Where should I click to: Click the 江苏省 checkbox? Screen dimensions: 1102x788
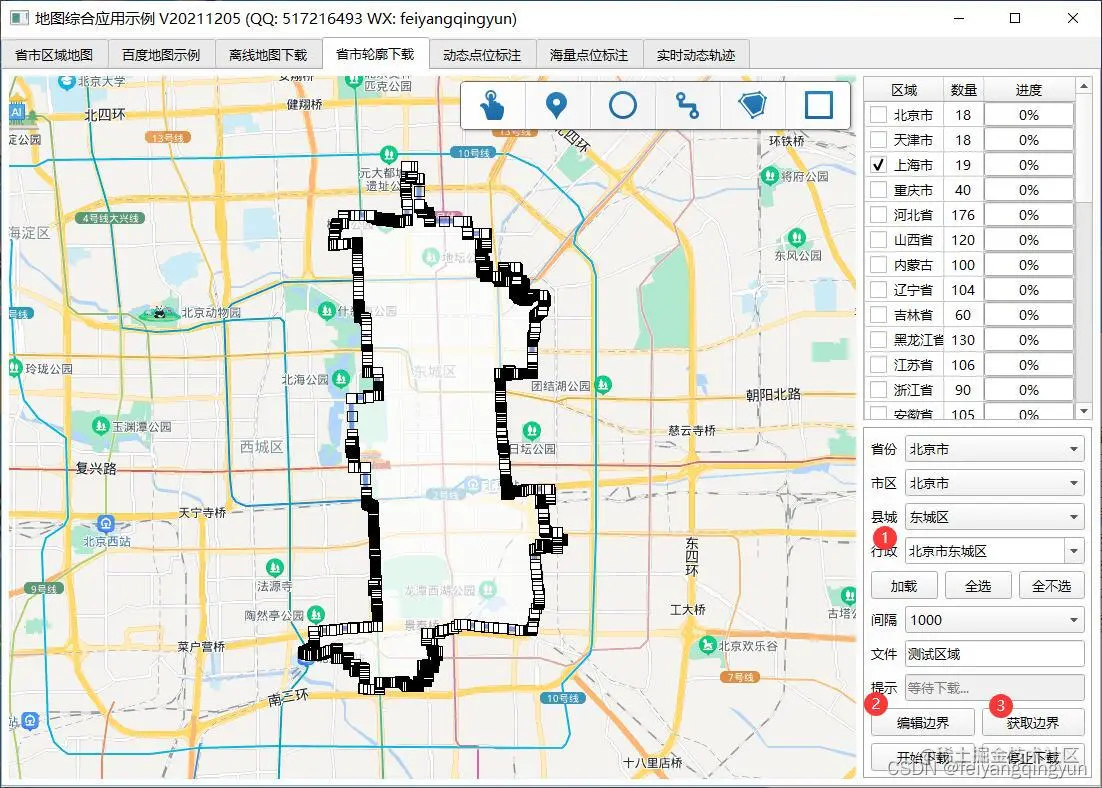click(879, 365)
